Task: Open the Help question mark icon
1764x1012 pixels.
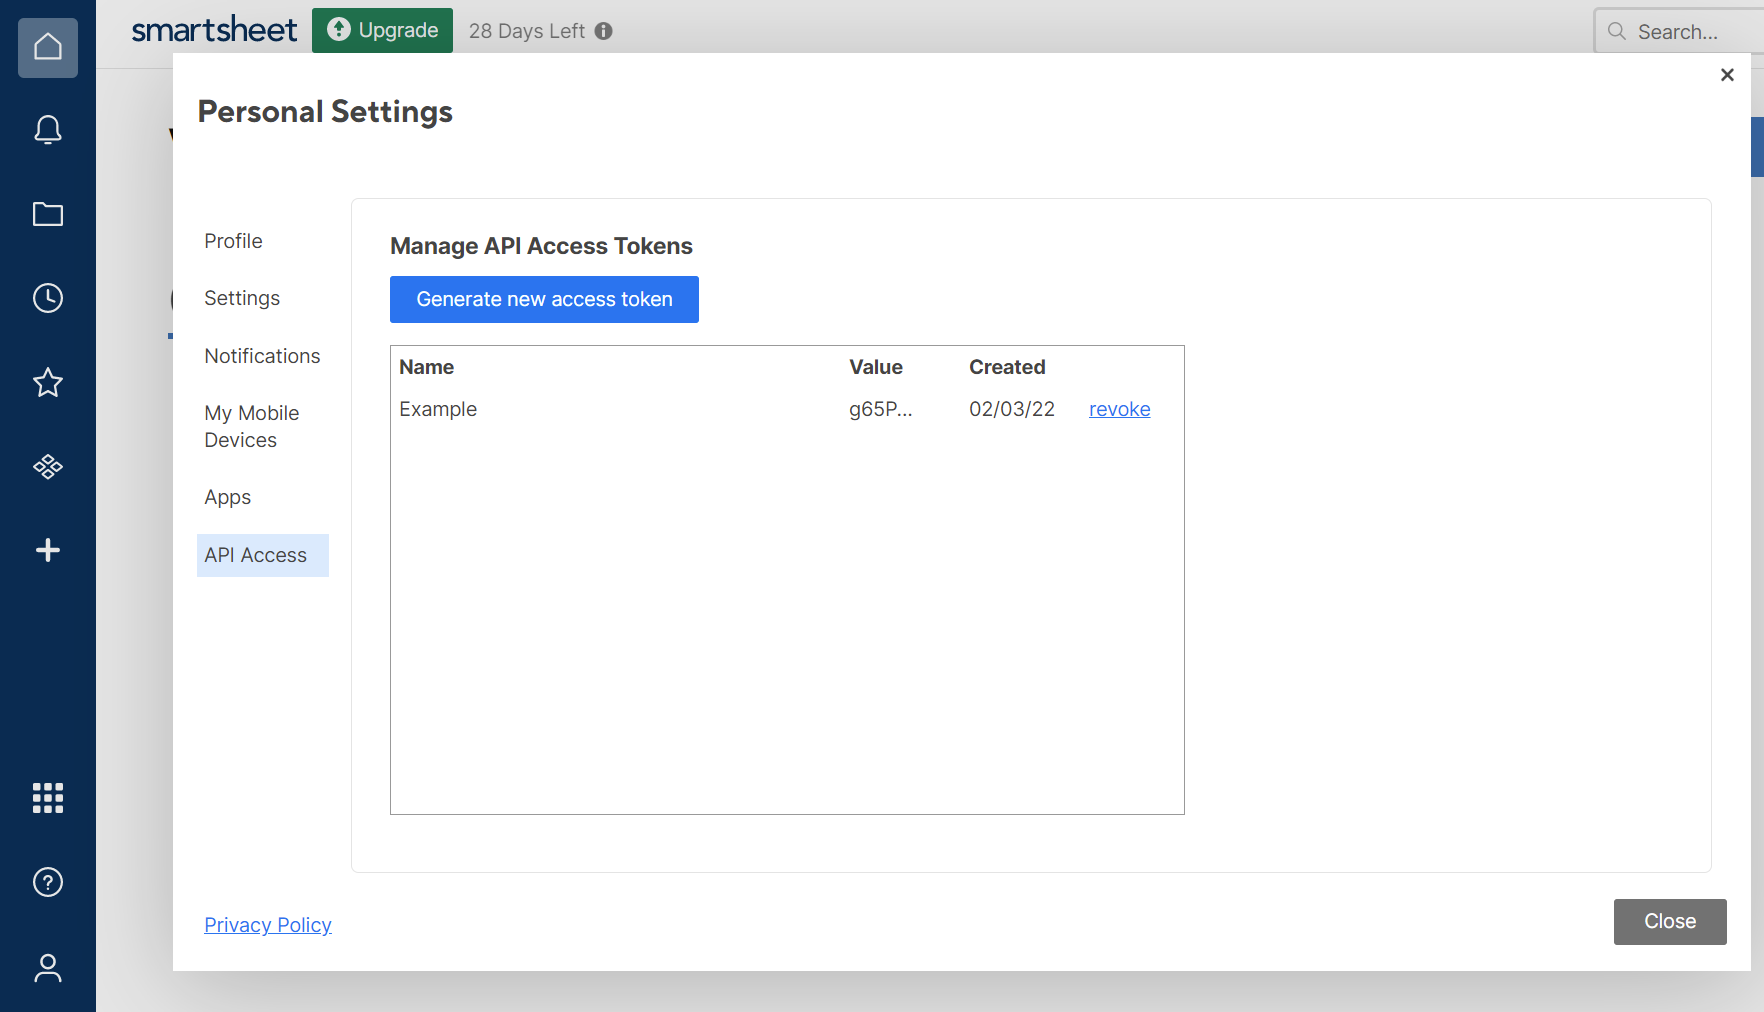Action: pos(47,882)
